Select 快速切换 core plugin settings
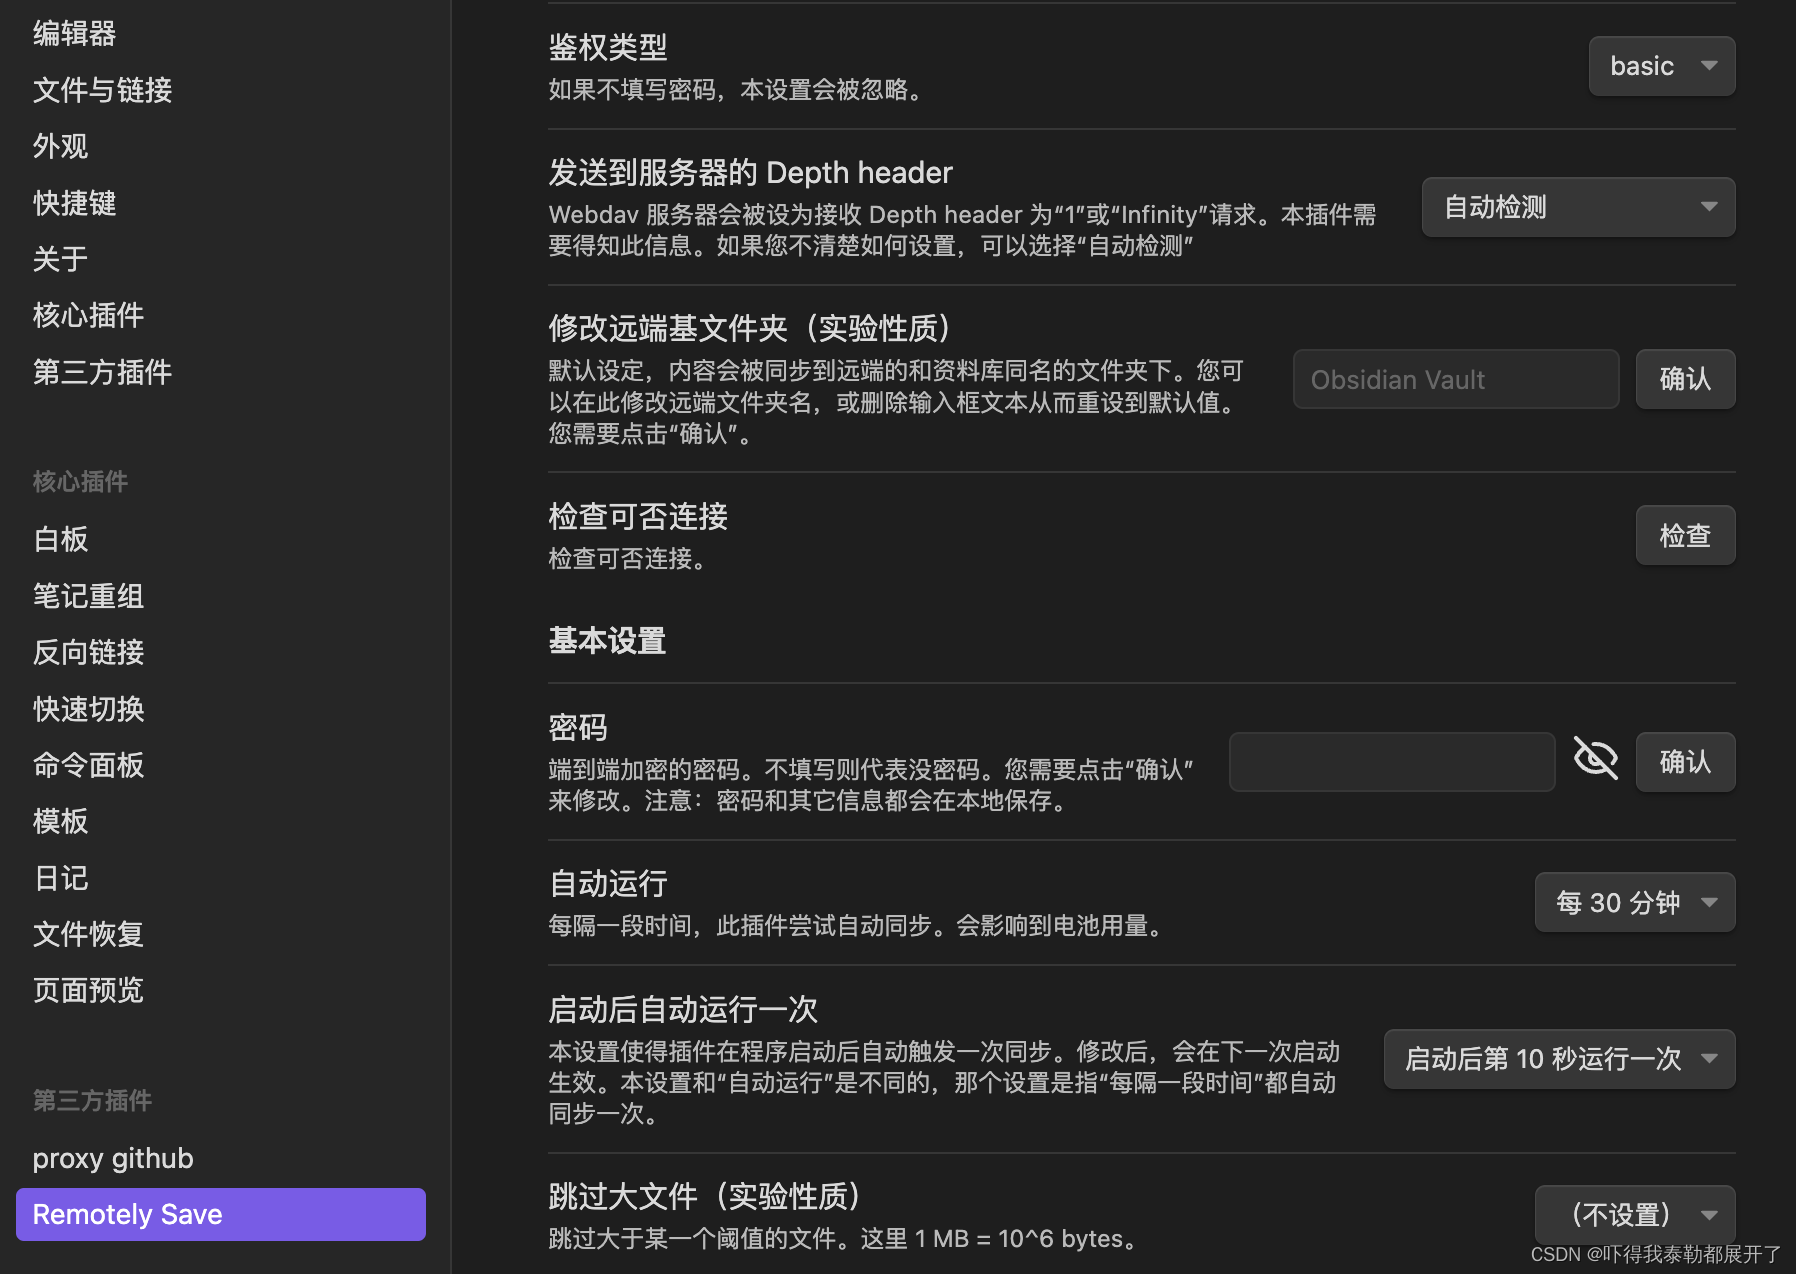Image resolution: width=1796 pixels, height=1274 pixels. [88, 709]
